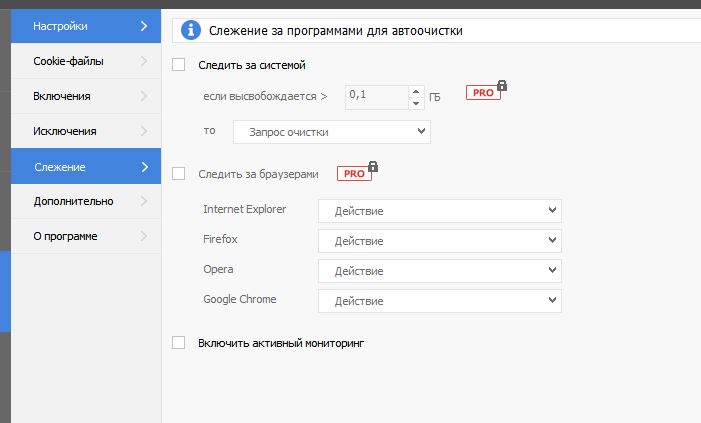Increase the freed space value with up arrow
The height and width of the screenshot is (423, 701).
point(416,91)
